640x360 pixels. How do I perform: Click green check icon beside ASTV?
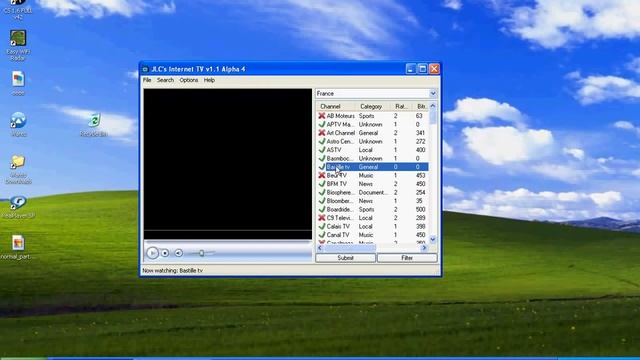[322, 150]
